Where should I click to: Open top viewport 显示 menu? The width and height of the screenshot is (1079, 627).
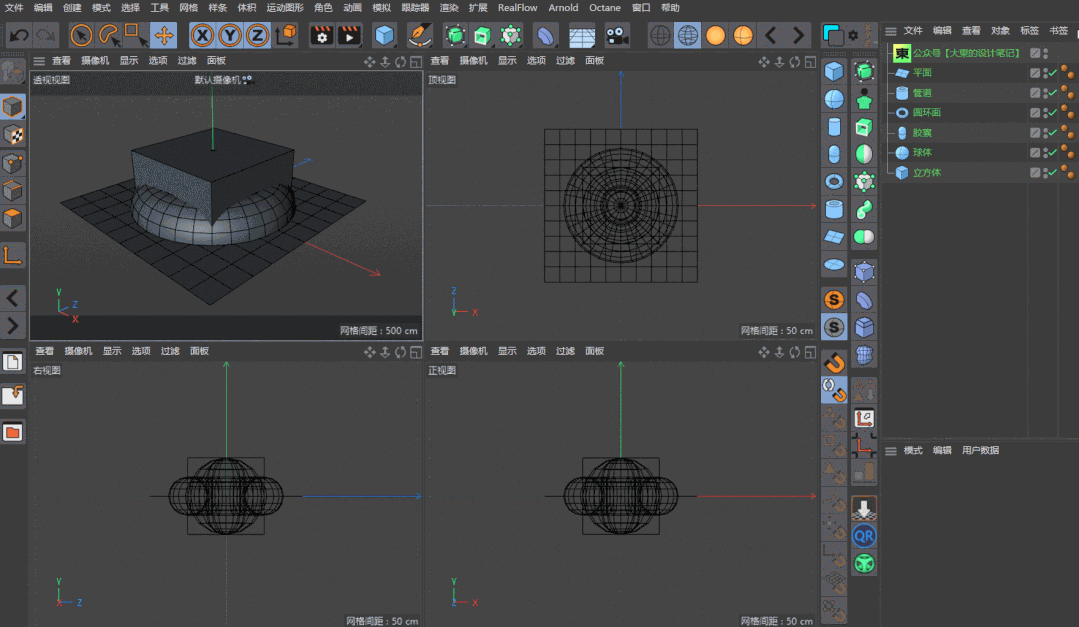[507, 61]
